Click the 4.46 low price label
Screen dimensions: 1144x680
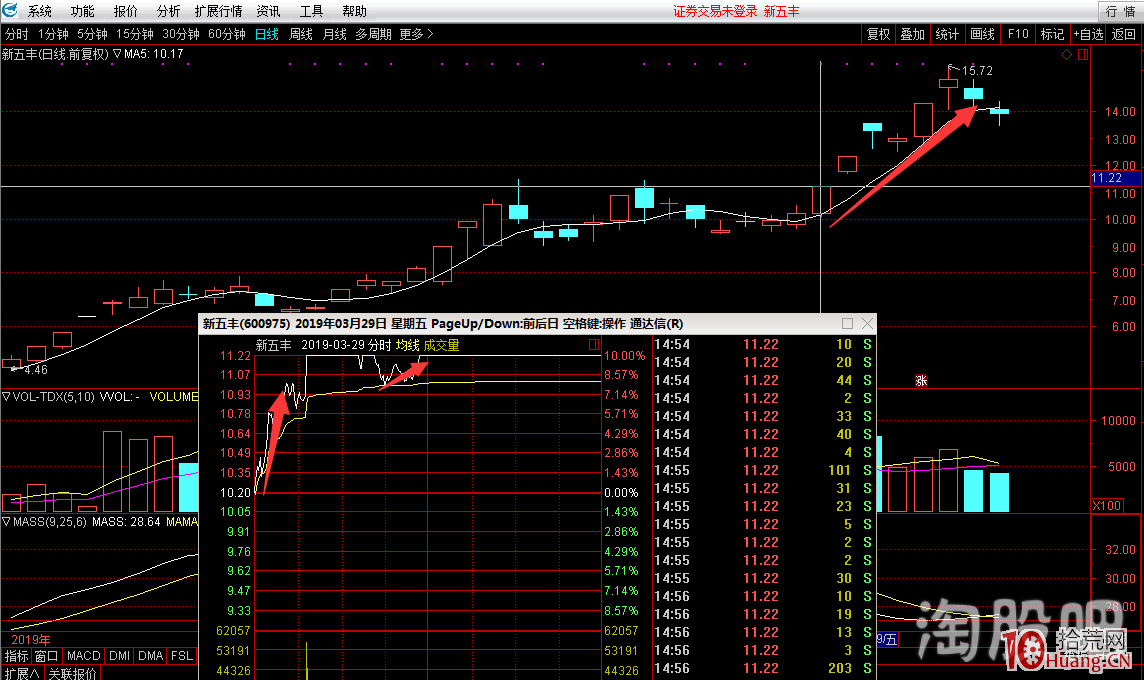pyautogui.click(x=36, y=370)
